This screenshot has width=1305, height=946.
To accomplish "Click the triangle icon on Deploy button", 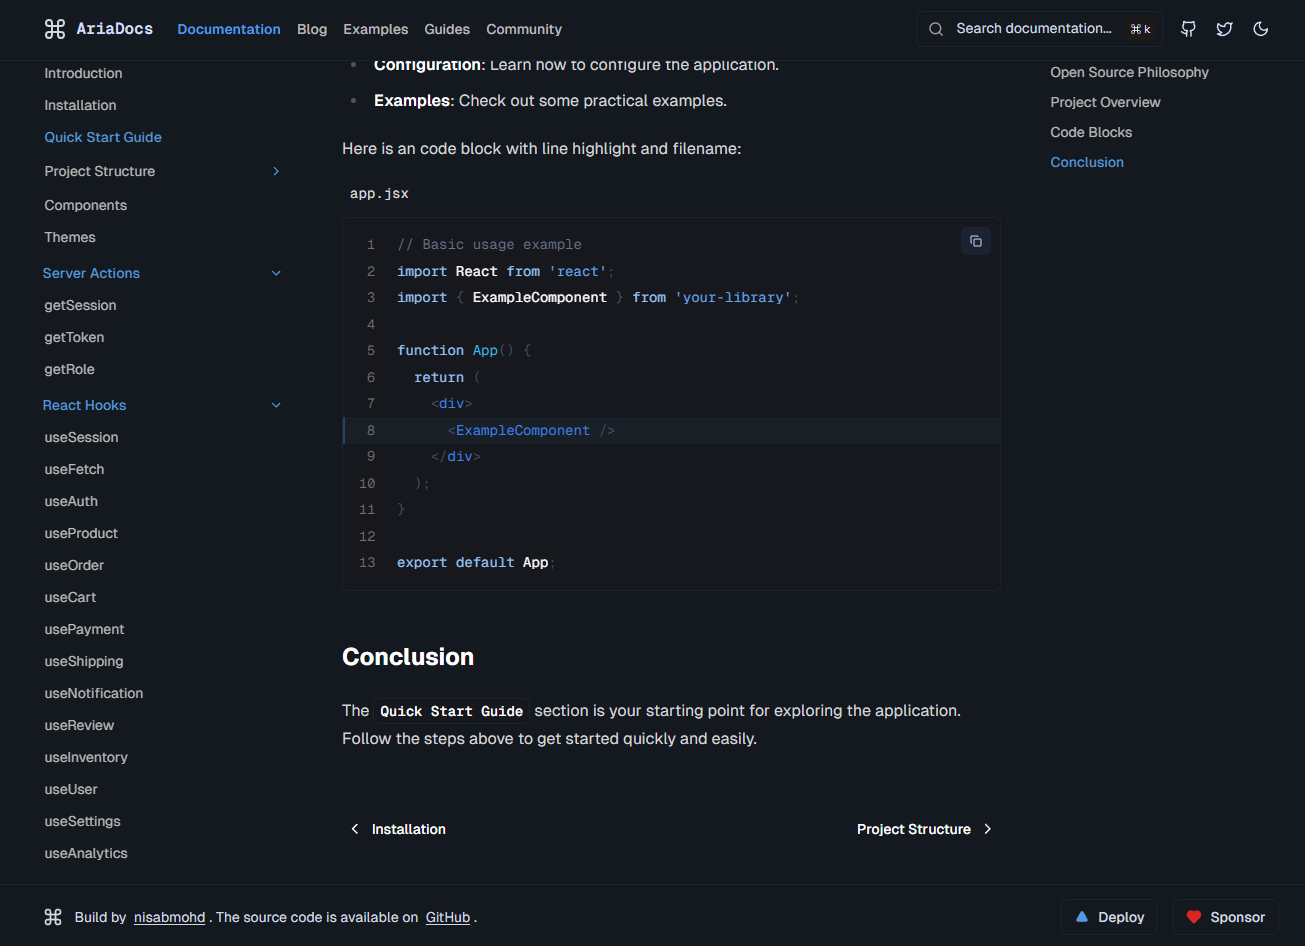I will click(1081, 917).
